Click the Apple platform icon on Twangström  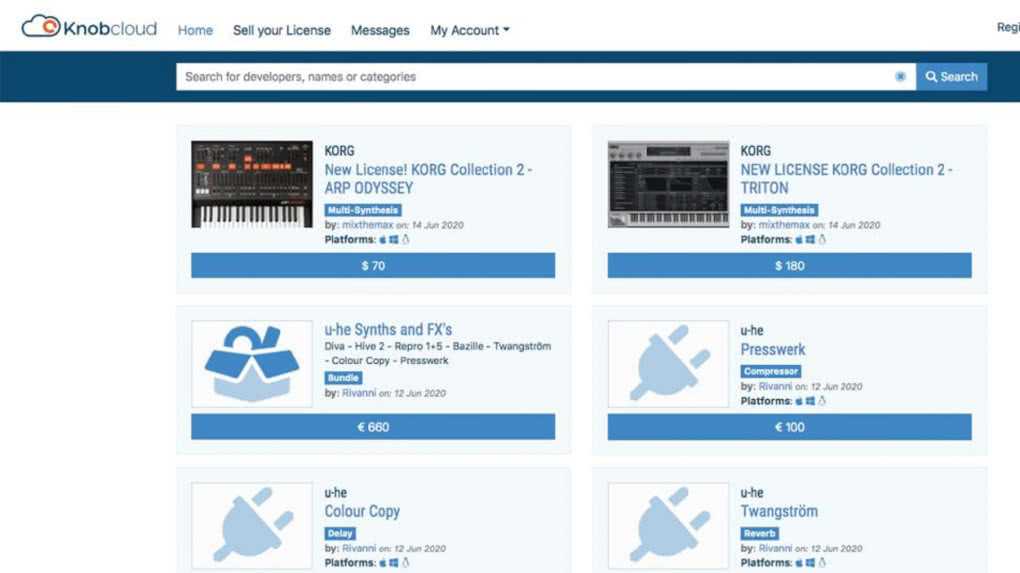[799, 563]
